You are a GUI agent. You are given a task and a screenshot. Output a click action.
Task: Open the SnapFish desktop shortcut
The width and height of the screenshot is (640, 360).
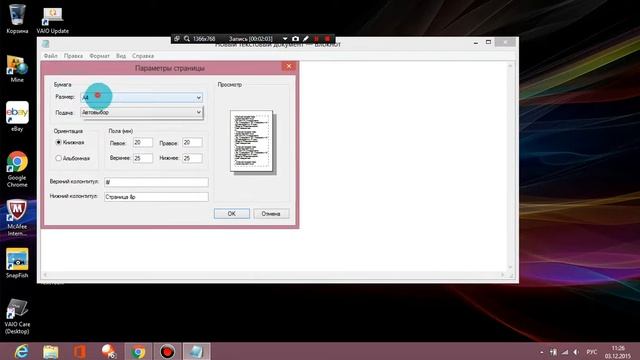[x=17, y=263]
